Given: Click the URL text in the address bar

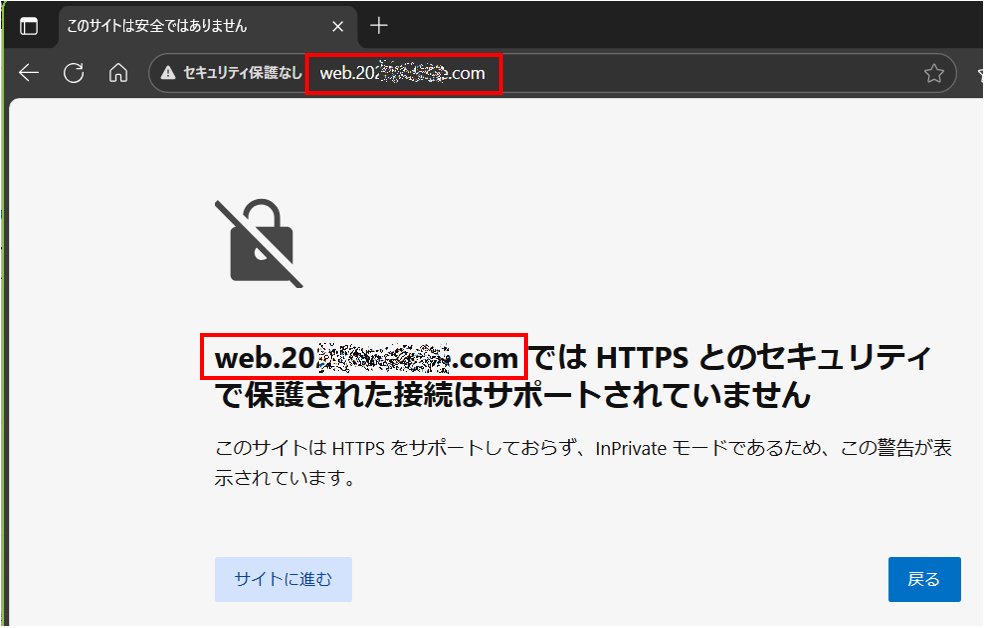Looking at the screenshot, I should coord(402,73).
